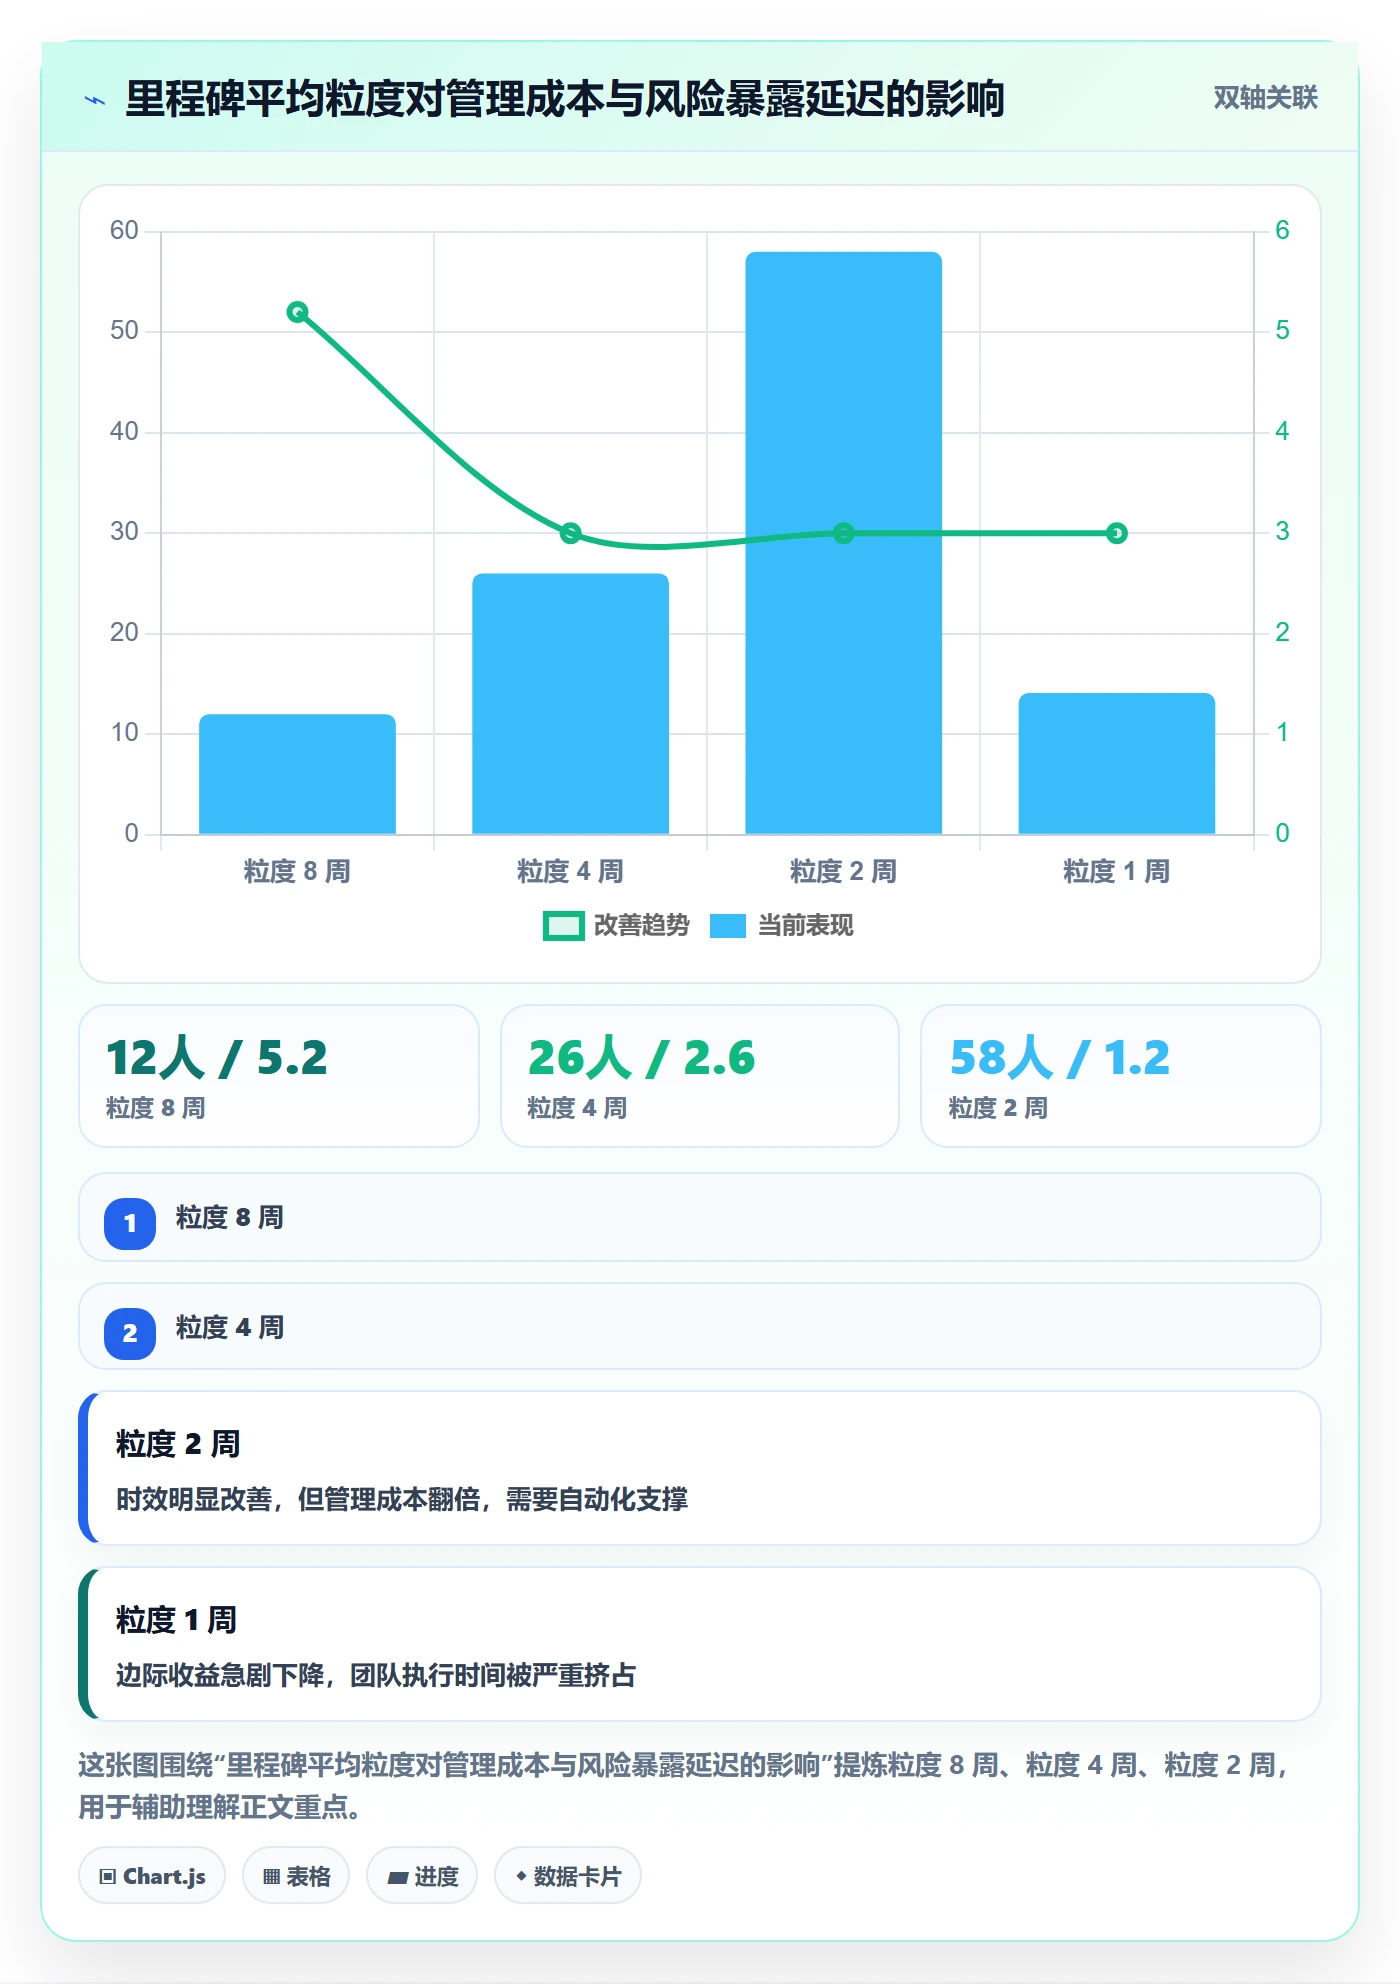1400x1984 pixels.
Task: Toggle the 改善趋势 legend swatch
Action: pos(563,926)
